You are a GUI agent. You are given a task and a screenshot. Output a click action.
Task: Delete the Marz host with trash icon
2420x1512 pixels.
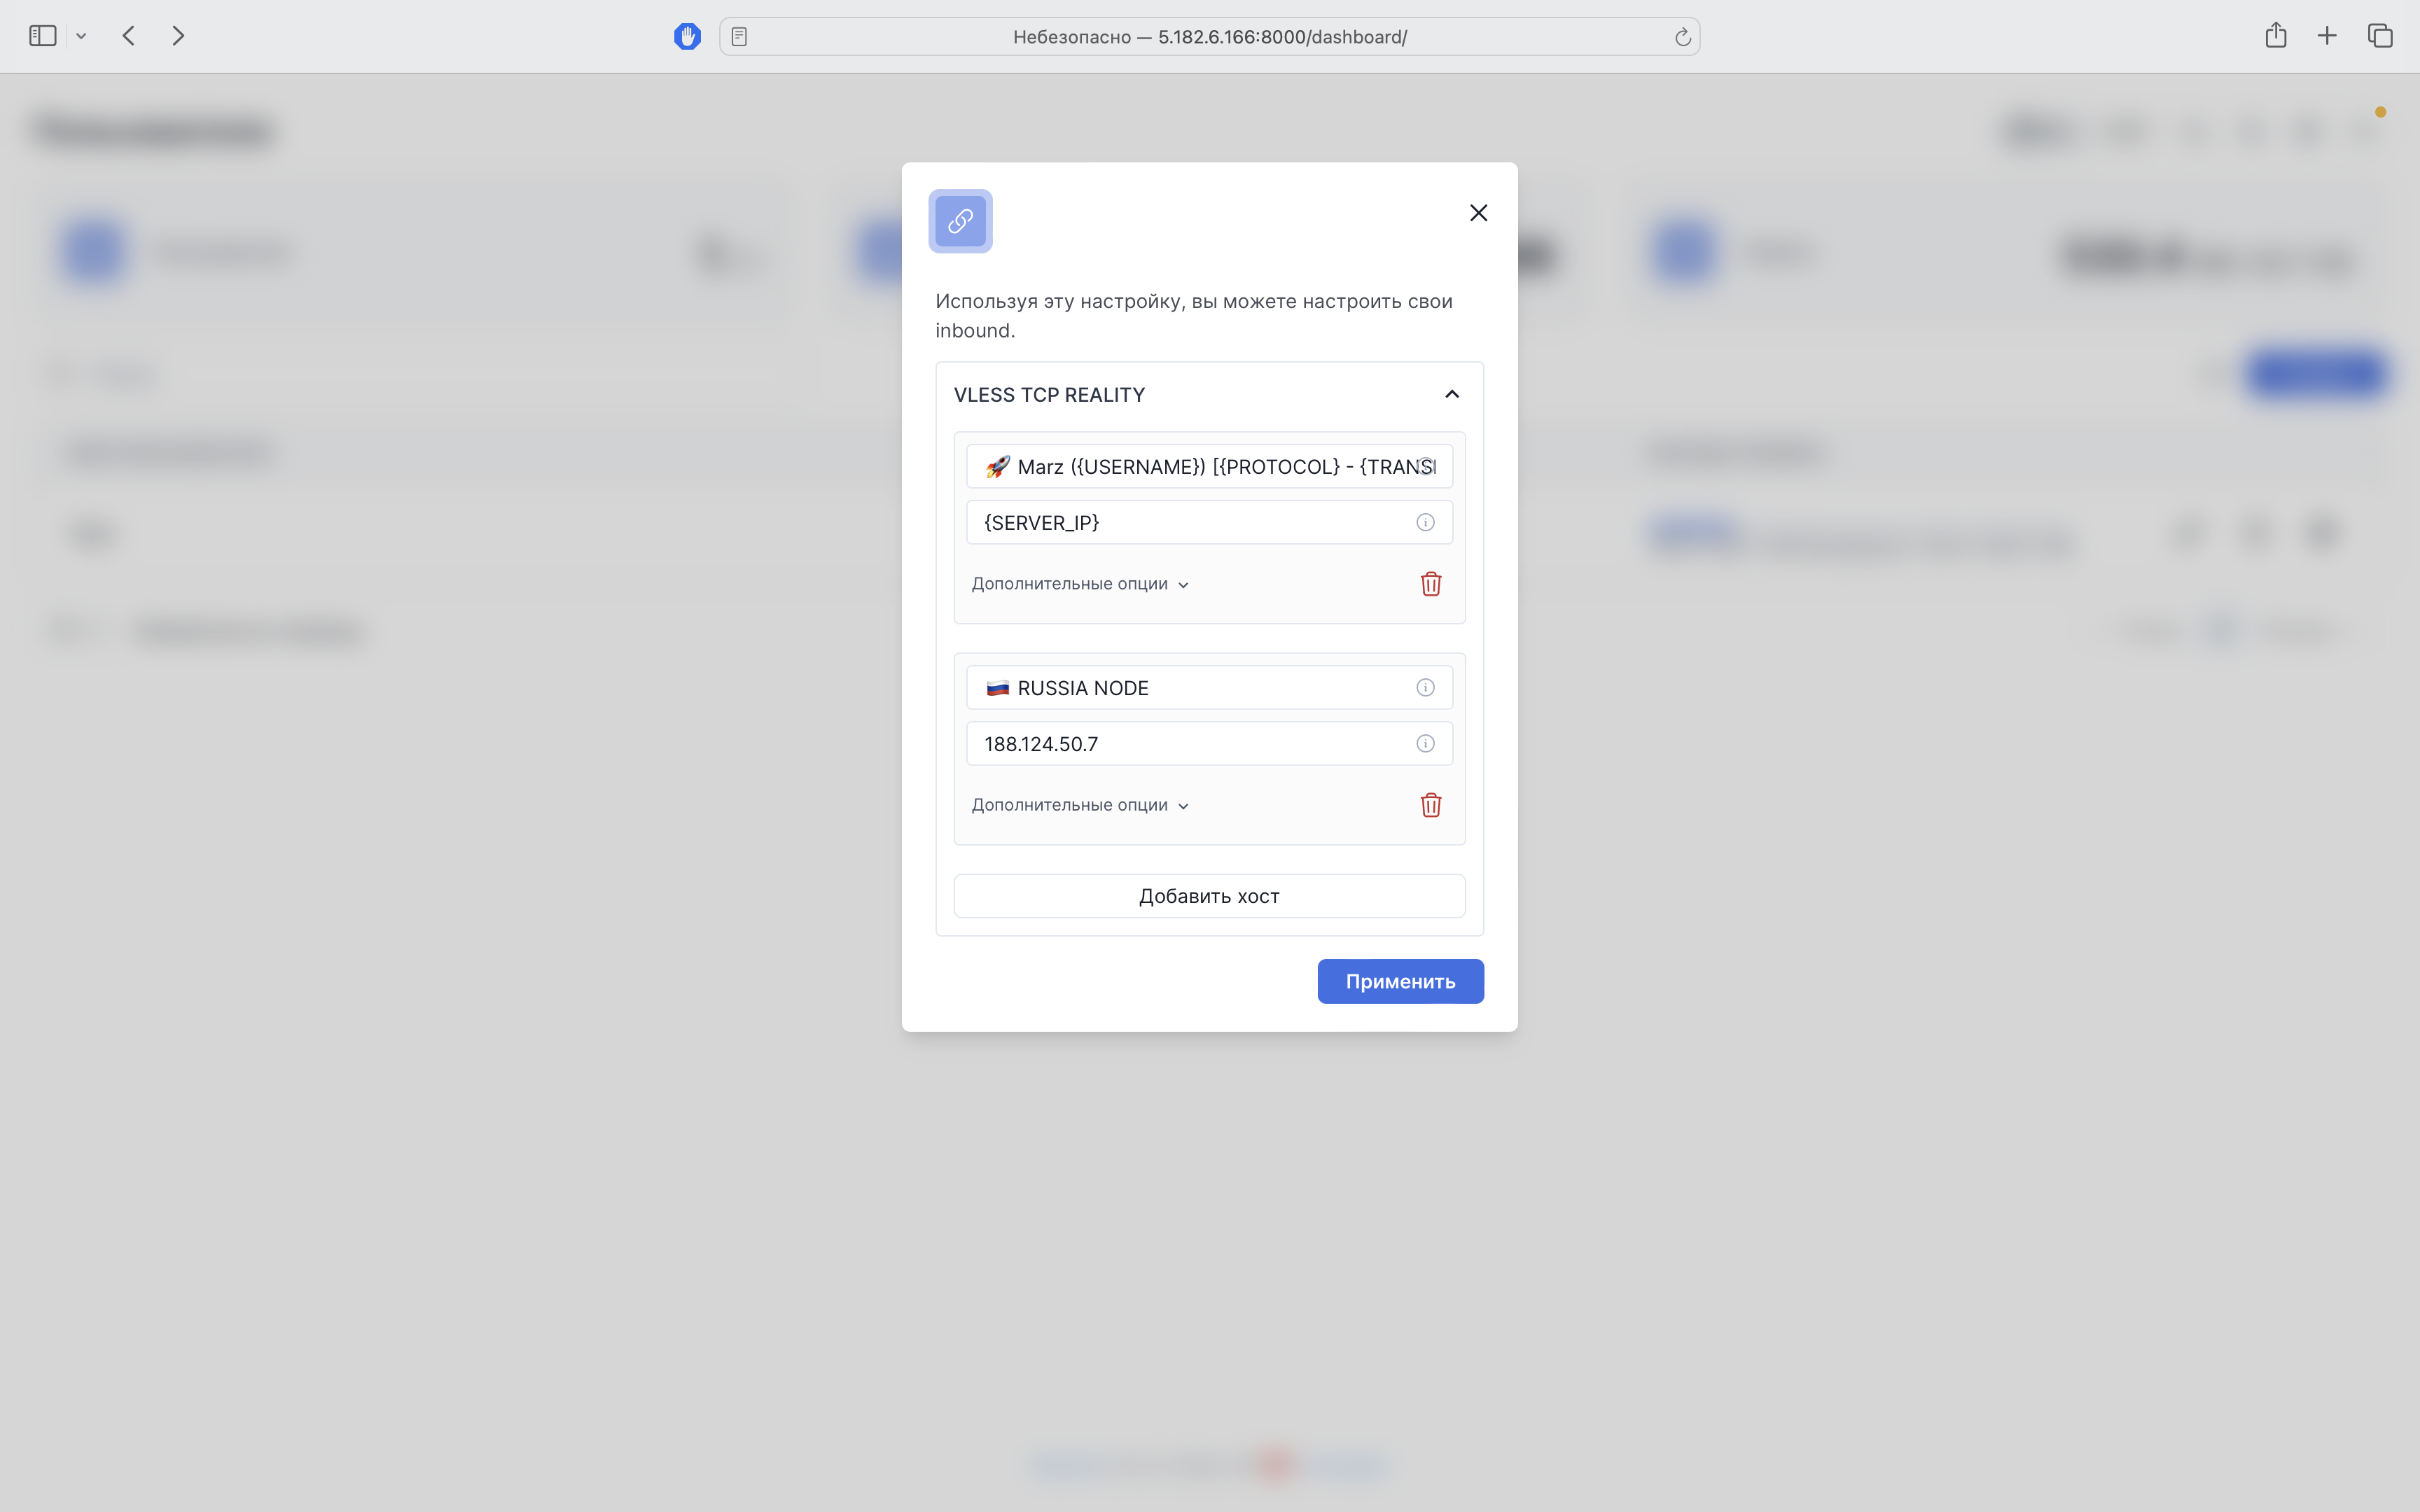pos(1430,584)
